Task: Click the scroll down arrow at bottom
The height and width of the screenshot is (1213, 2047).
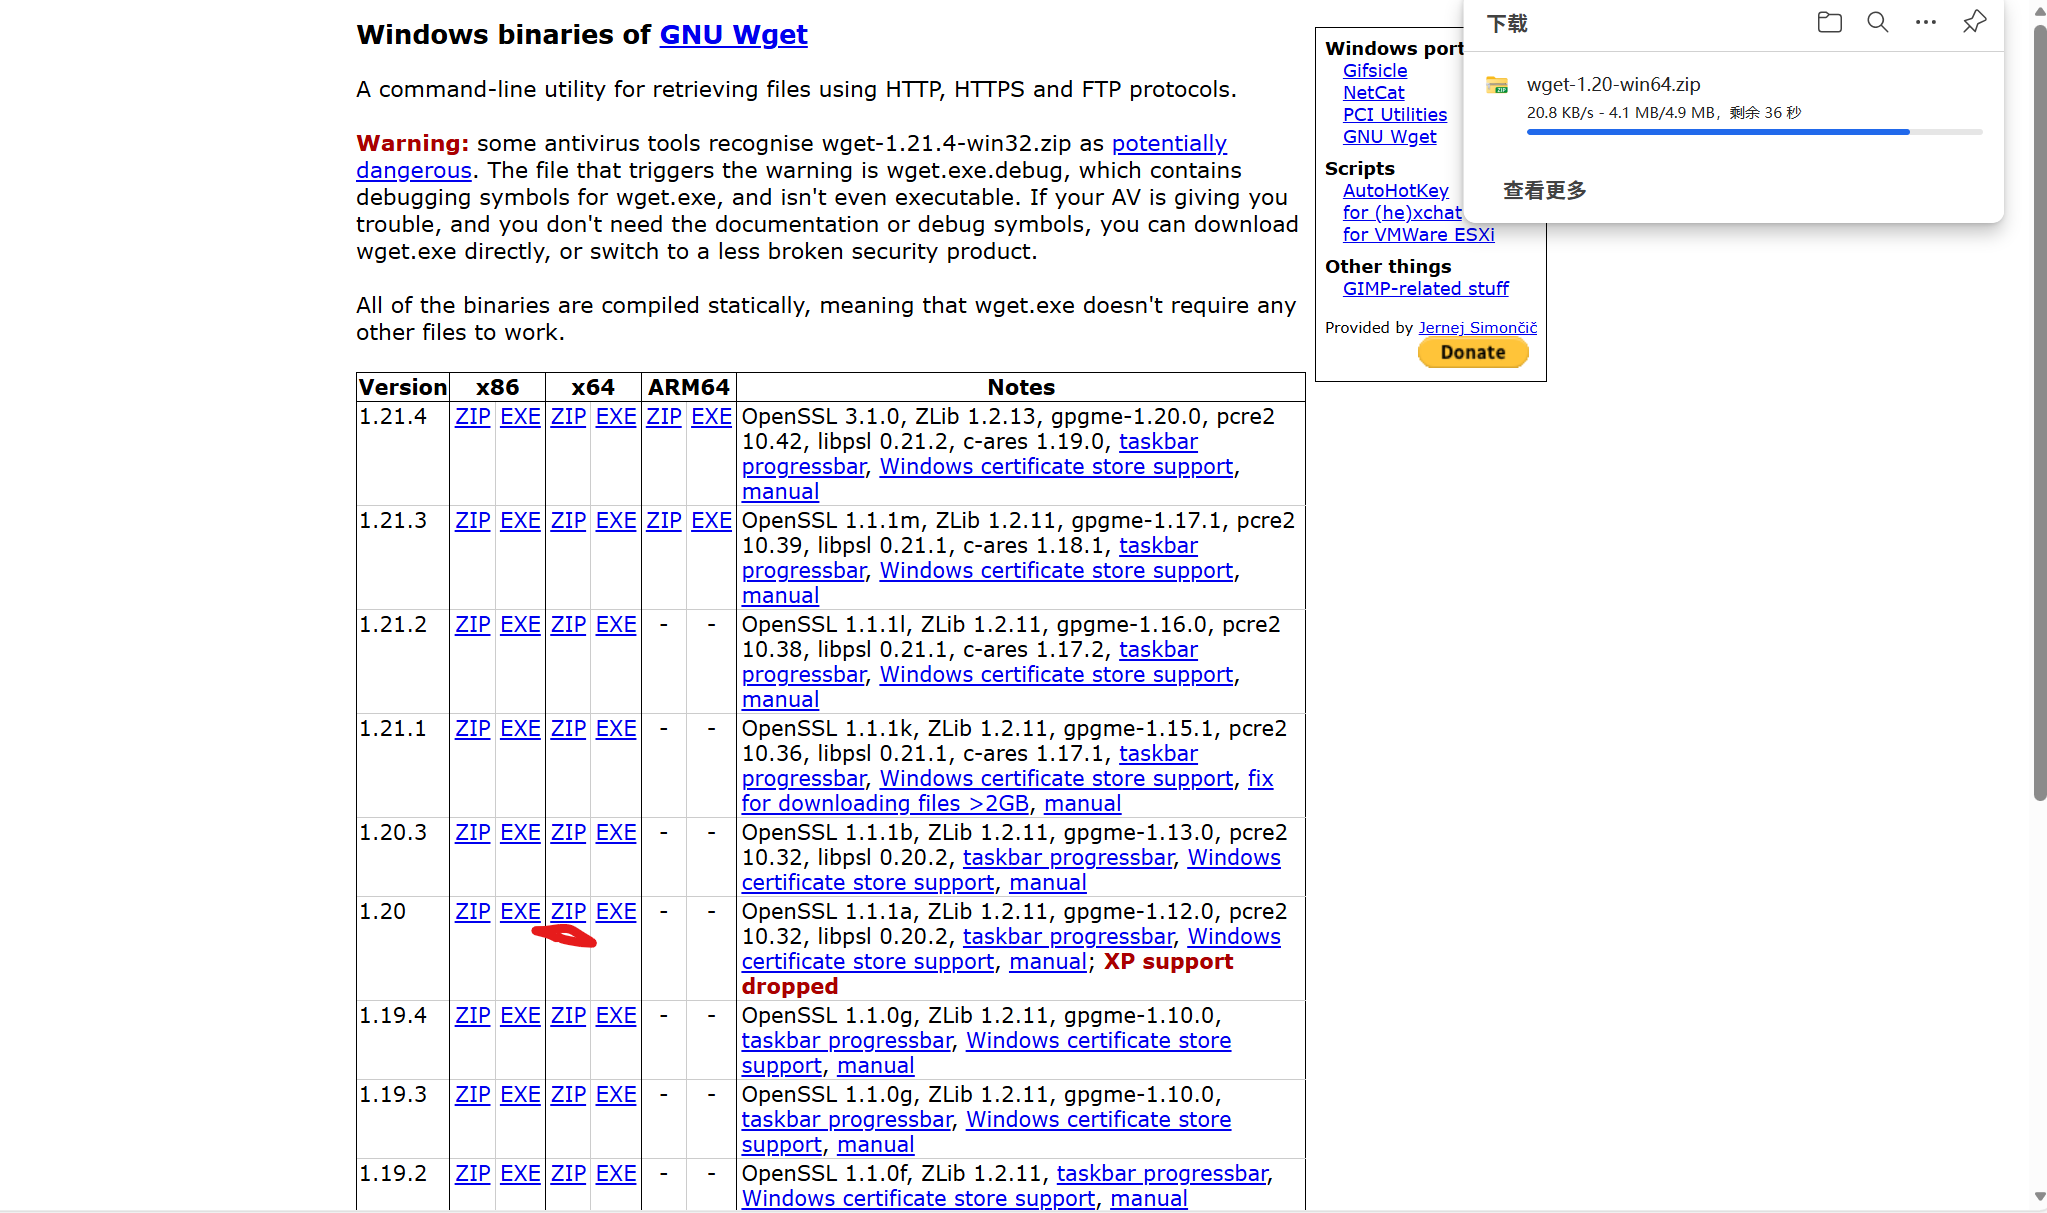Action: 2039,1196
